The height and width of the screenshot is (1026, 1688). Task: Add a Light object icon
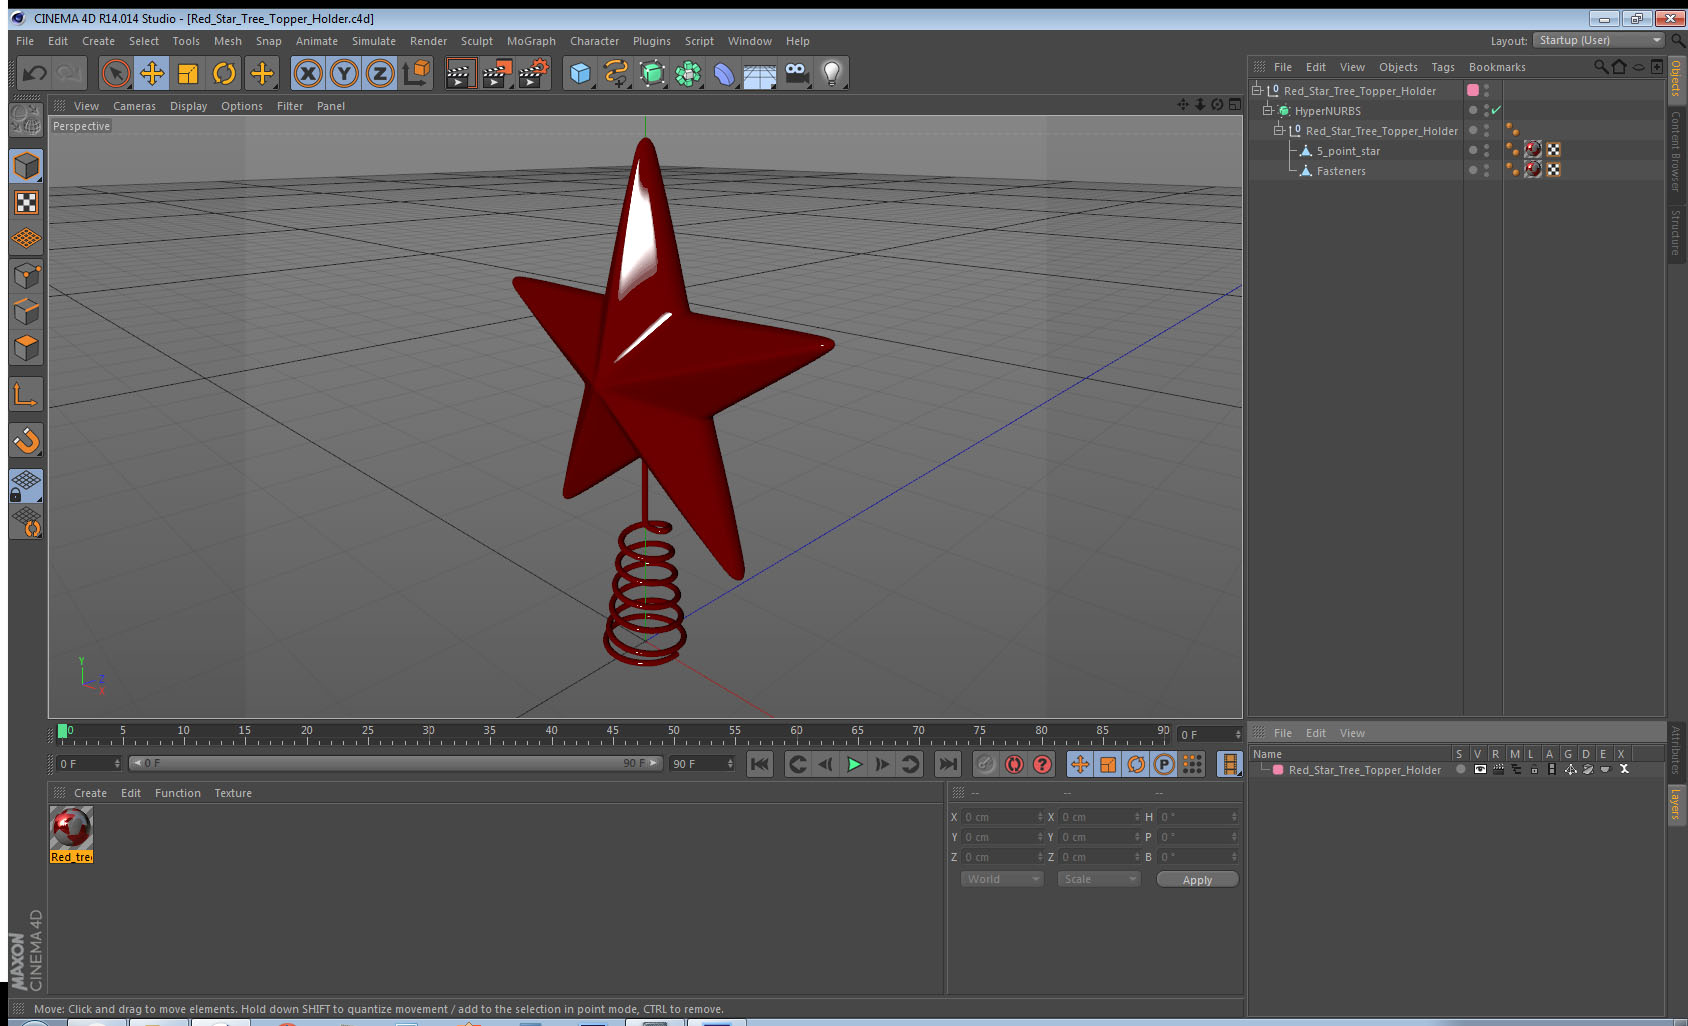(x=832, y=73)
